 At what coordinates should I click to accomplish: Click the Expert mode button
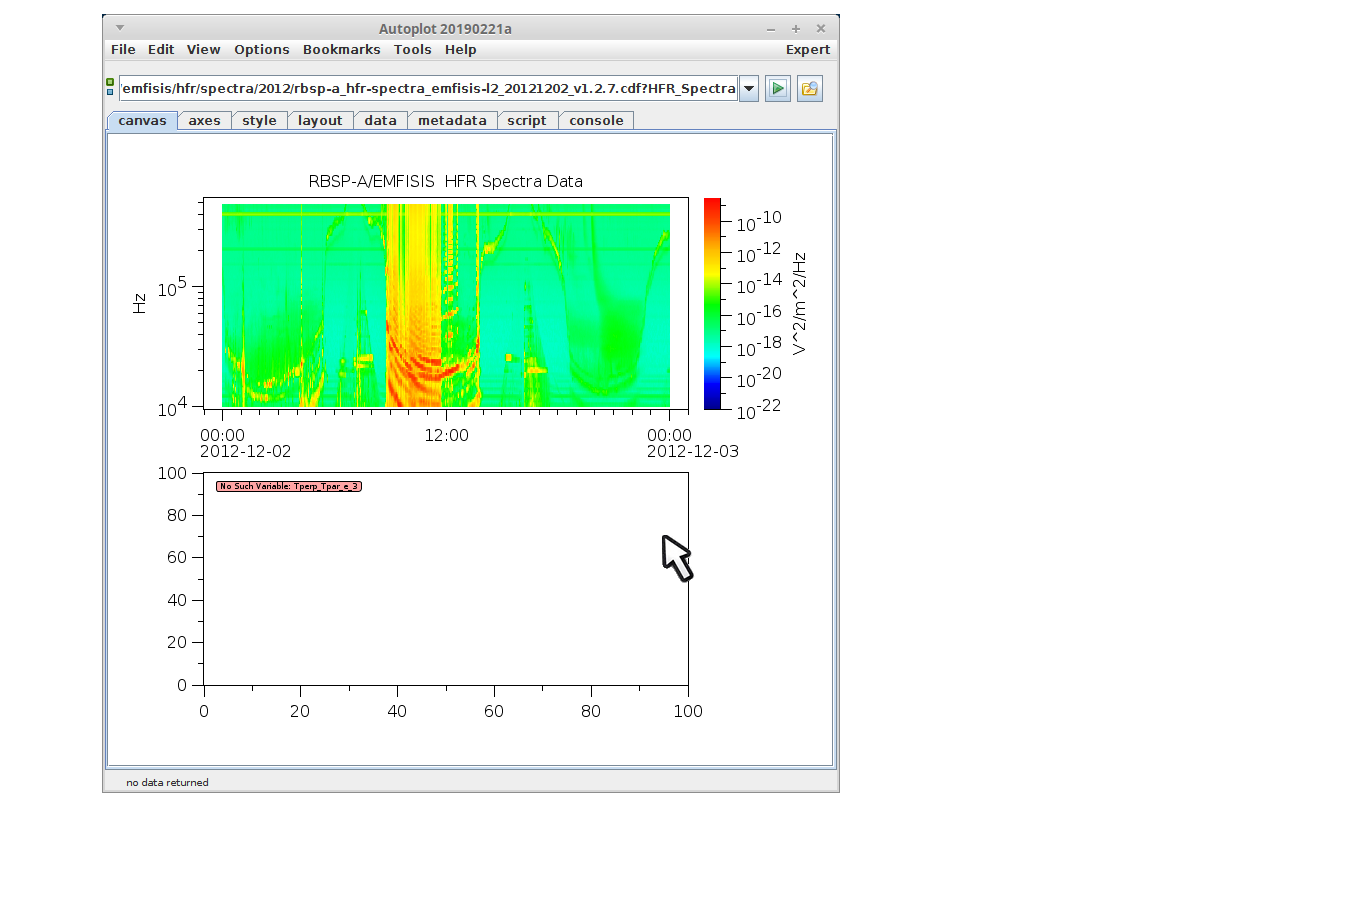point(807,50)
